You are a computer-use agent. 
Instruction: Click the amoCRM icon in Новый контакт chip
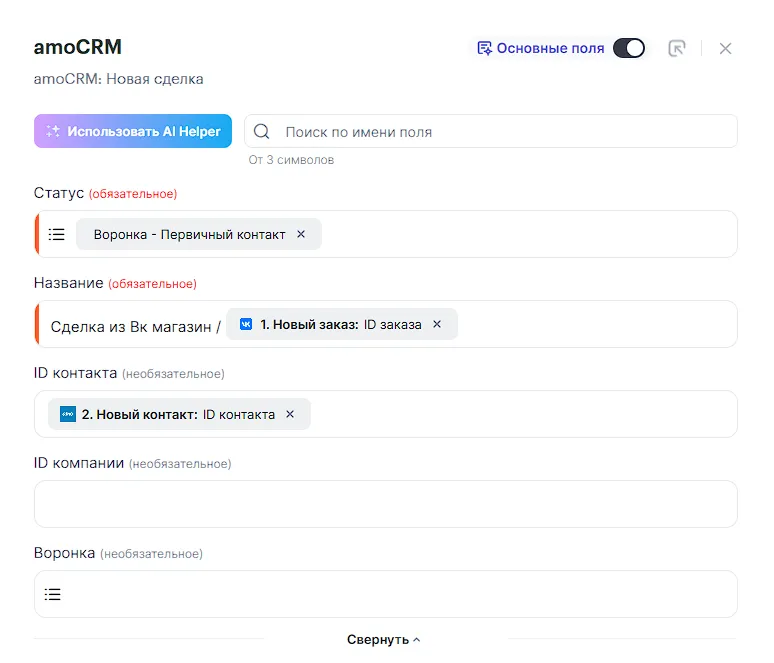pyautogui.click(x=68, y=414)
